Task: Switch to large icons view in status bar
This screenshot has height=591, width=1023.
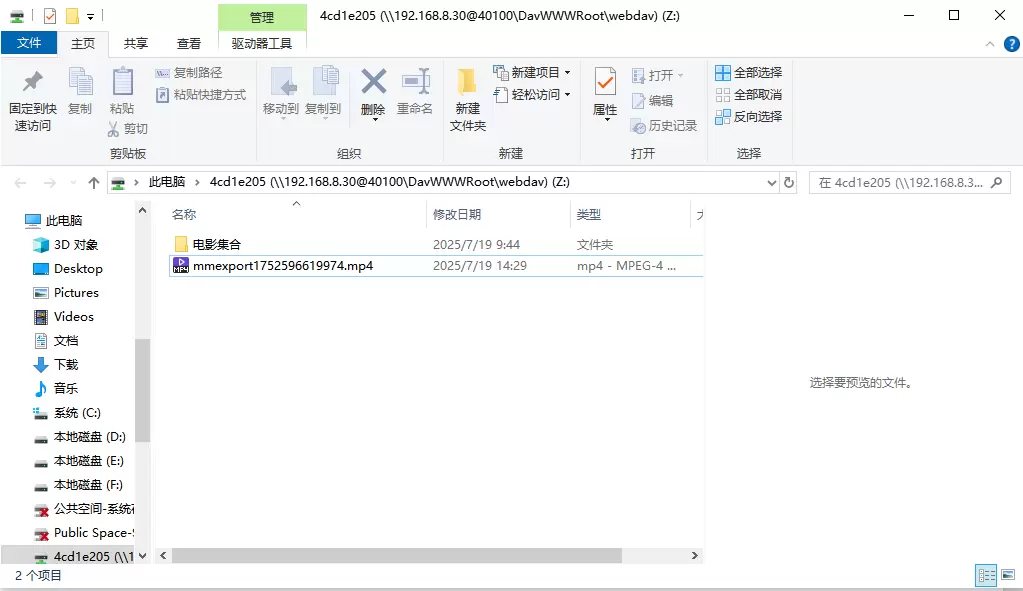Action: pyautogui.click(x=1008, y=575)
